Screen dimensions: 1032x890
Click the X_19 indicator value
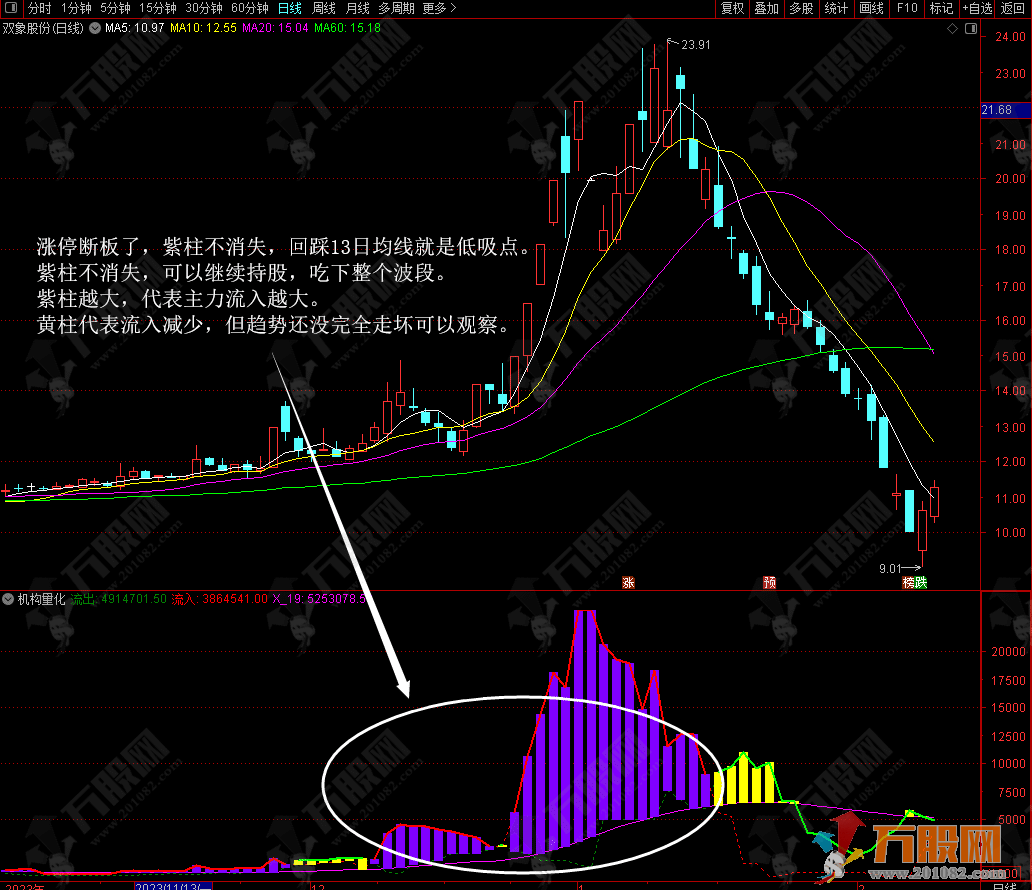coord(319,599)
